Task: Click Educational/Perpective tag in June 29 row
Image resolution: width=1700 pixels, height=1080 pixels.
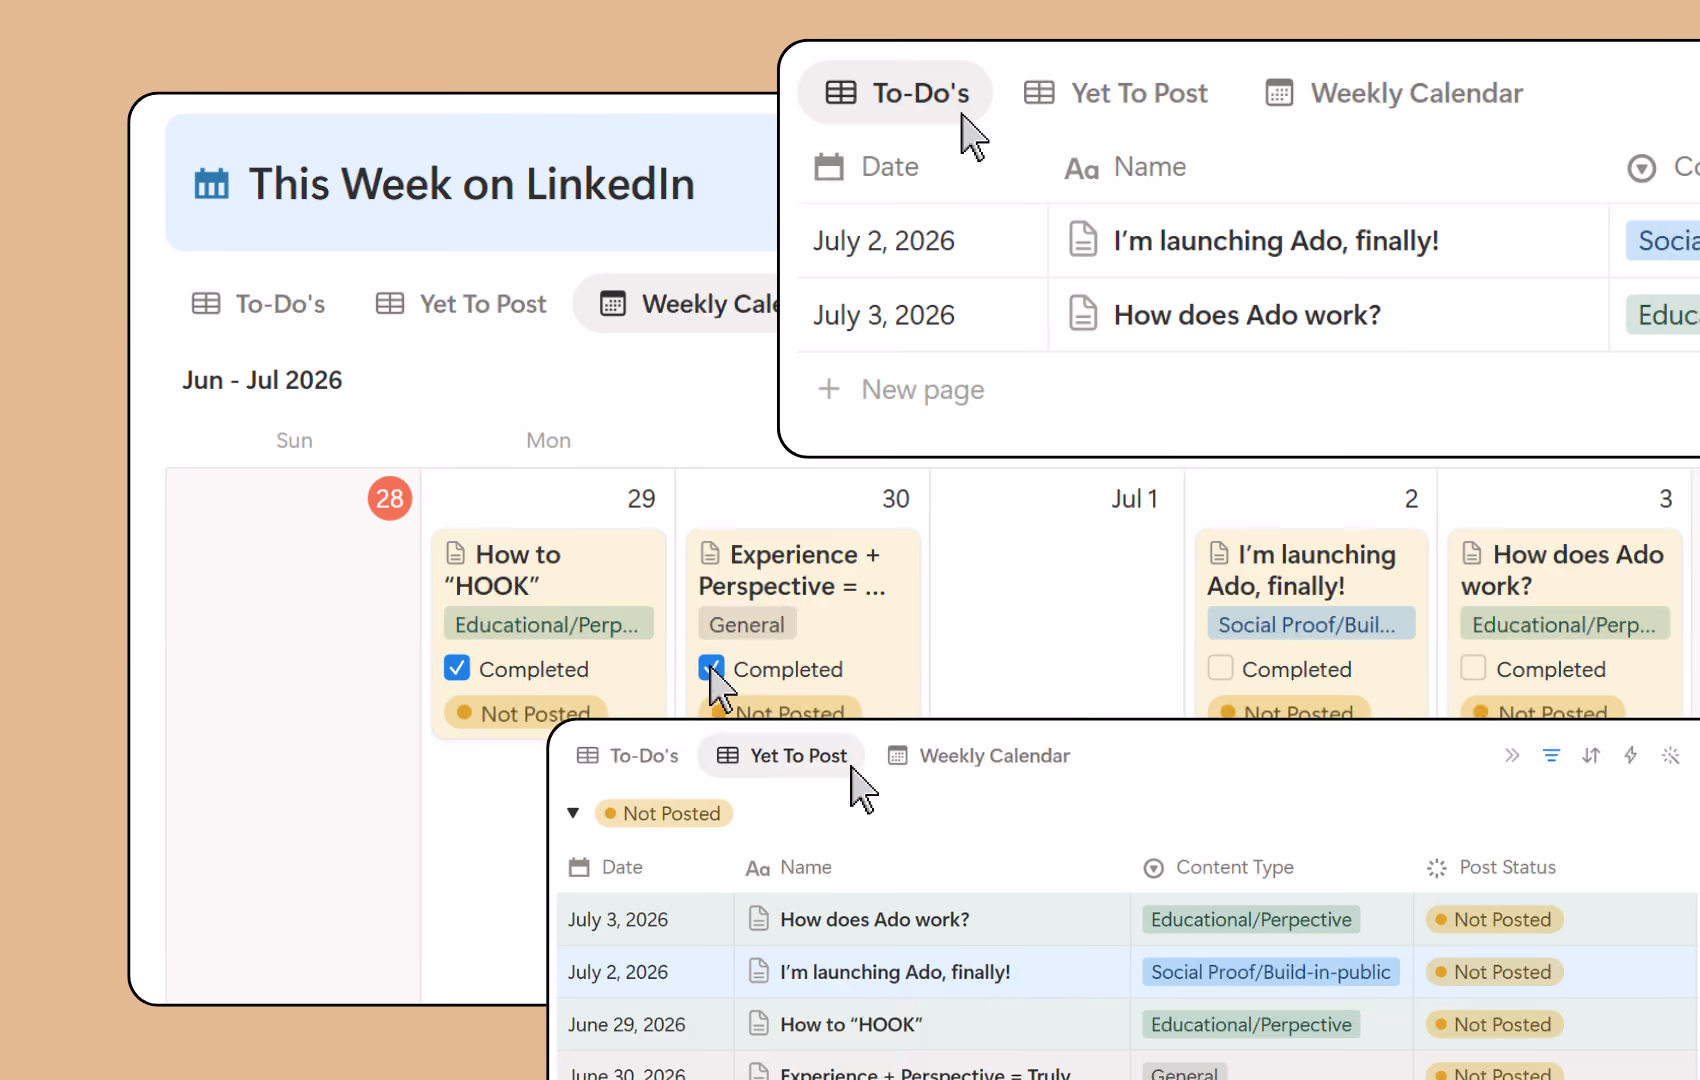Action: [x=1251, y=1024]
